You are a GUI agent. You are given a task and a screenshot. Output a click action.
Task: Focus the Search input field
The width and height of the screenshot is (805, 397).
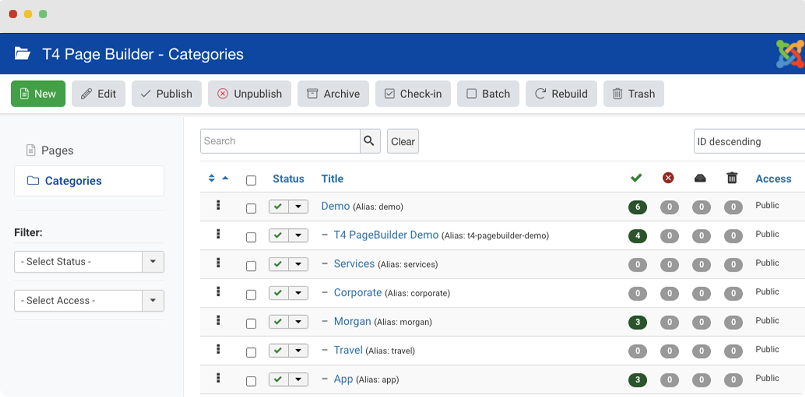click(280, 141)
